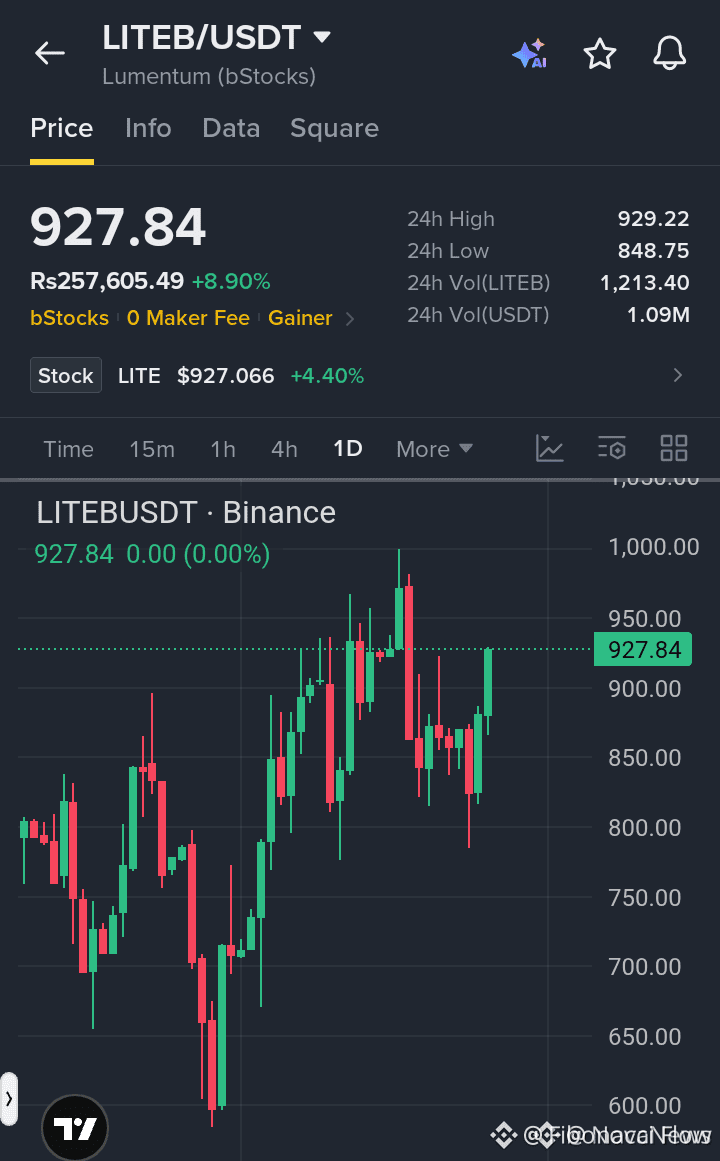This screenshot has width=720, height=1161.
Task: Open the LITEB/USDT pair selector dropdown
Action: click(216, 37)
